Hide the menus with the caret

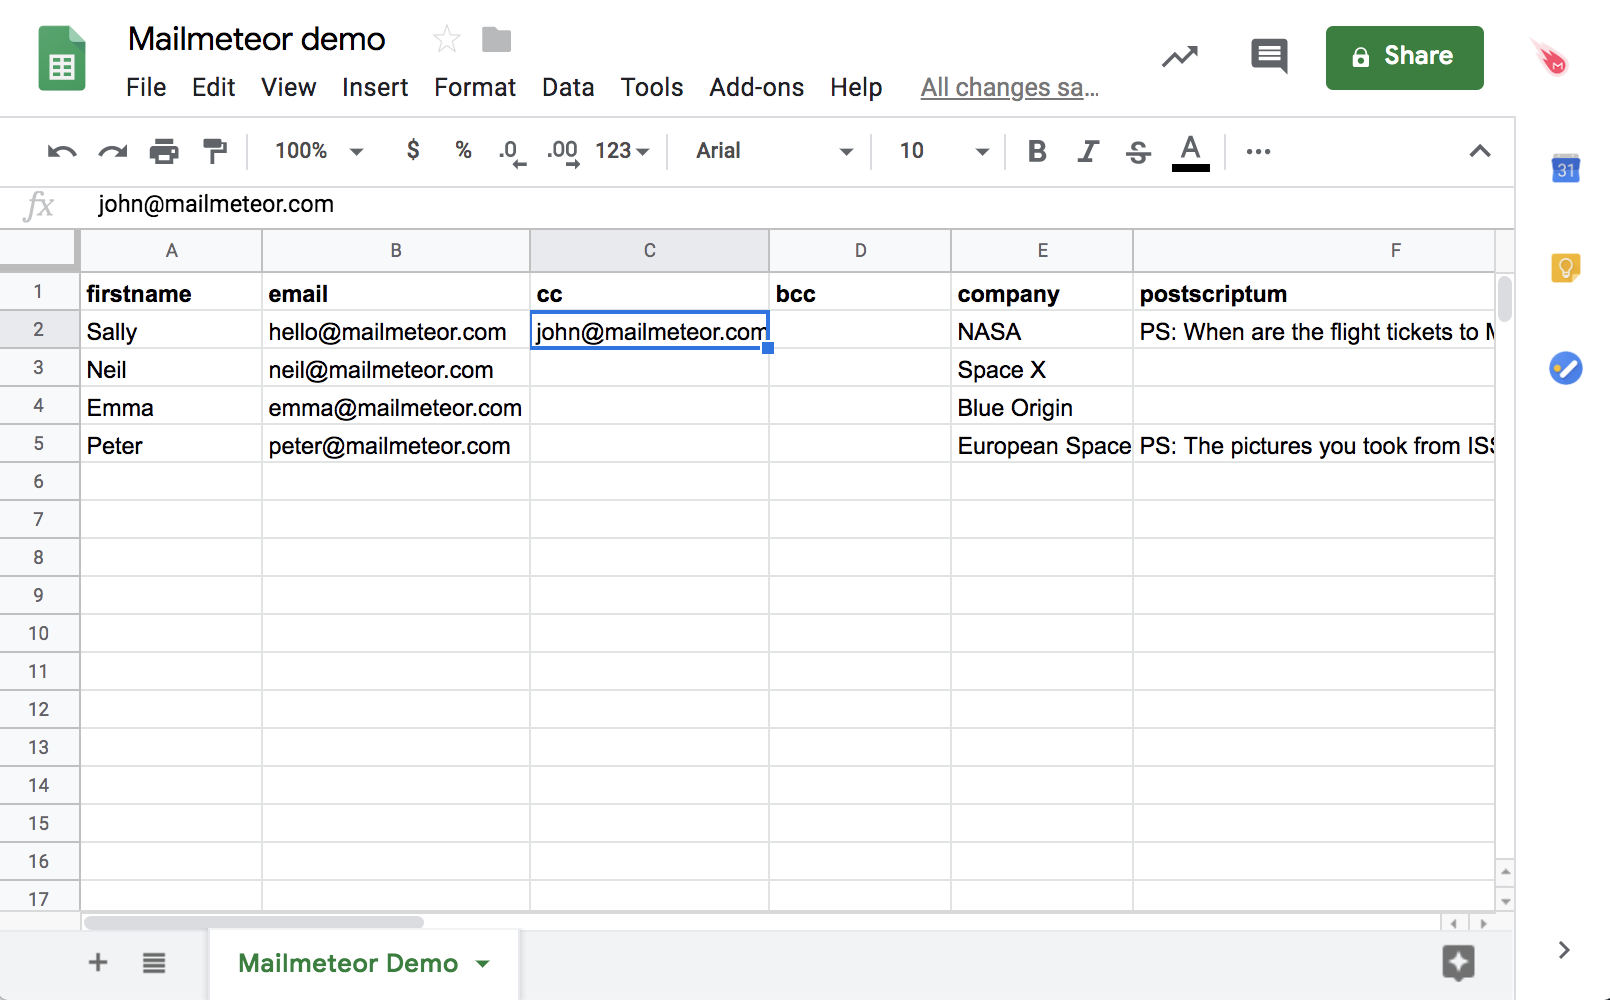[1480, 151]
